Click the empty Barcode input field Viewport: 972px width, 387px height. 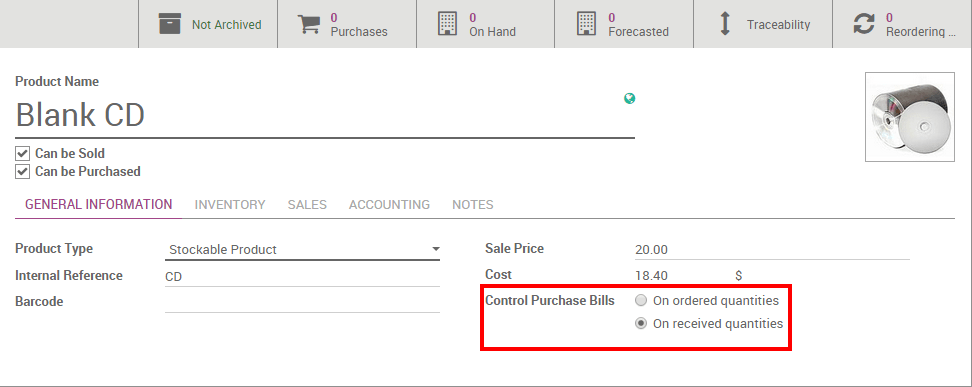pos(303,302)
